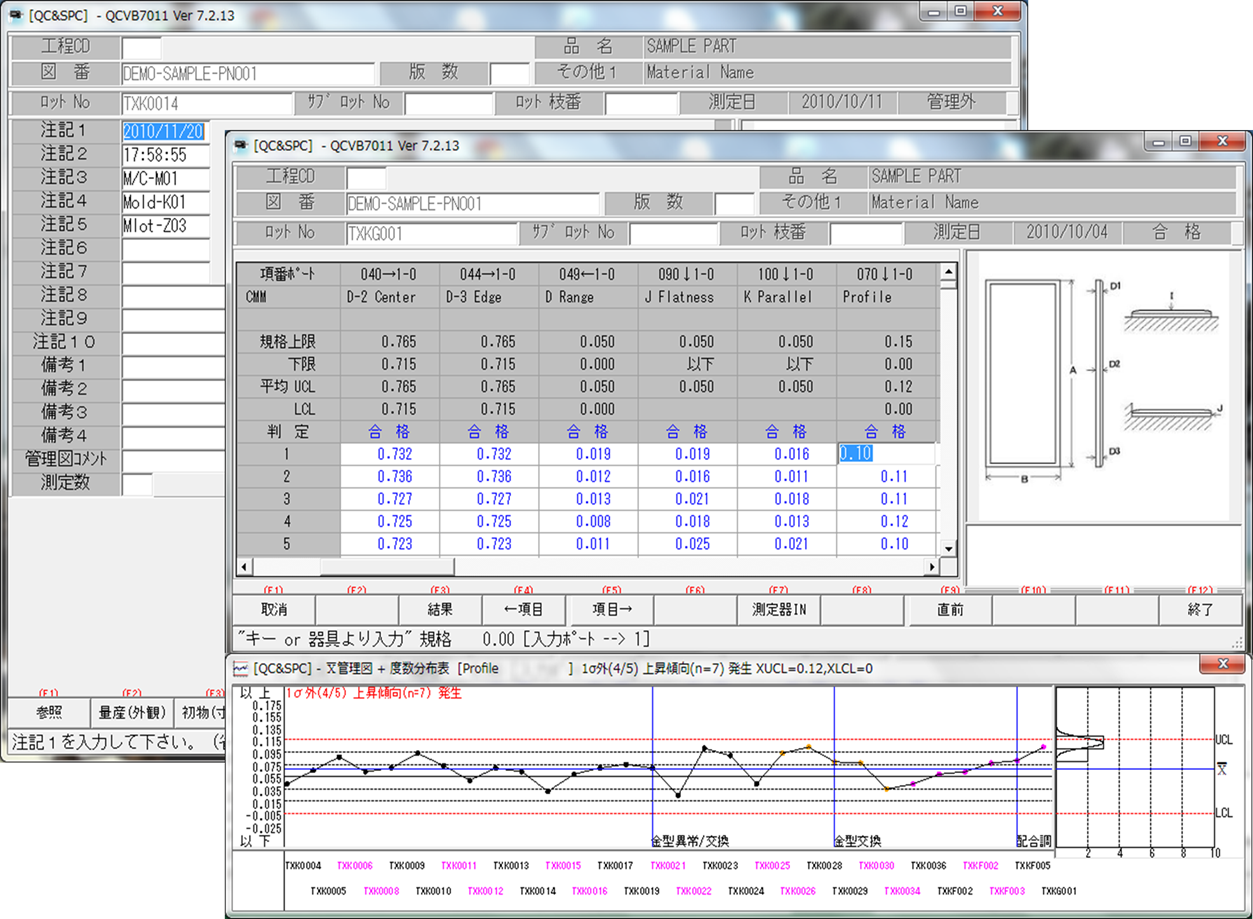The height and width of the screenshot is (919, 1253).
Task: Click the 注記4 field showing Mold-K01
Action: tap(166, 202)
